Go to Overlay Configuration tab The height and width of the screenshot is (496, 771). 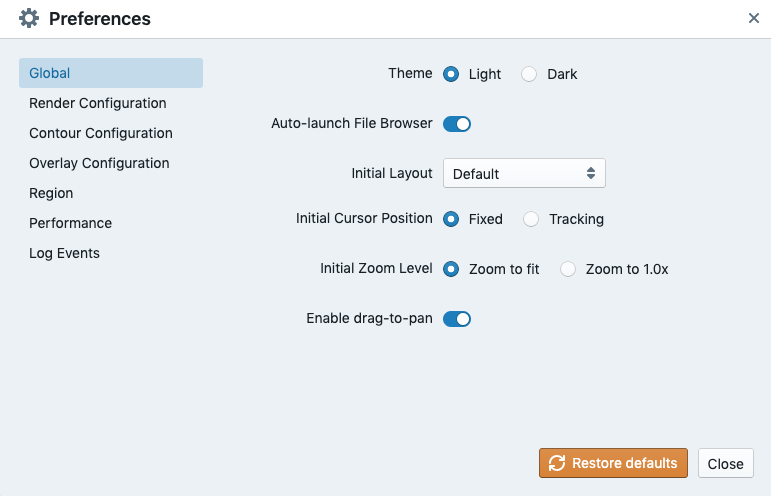99,163
